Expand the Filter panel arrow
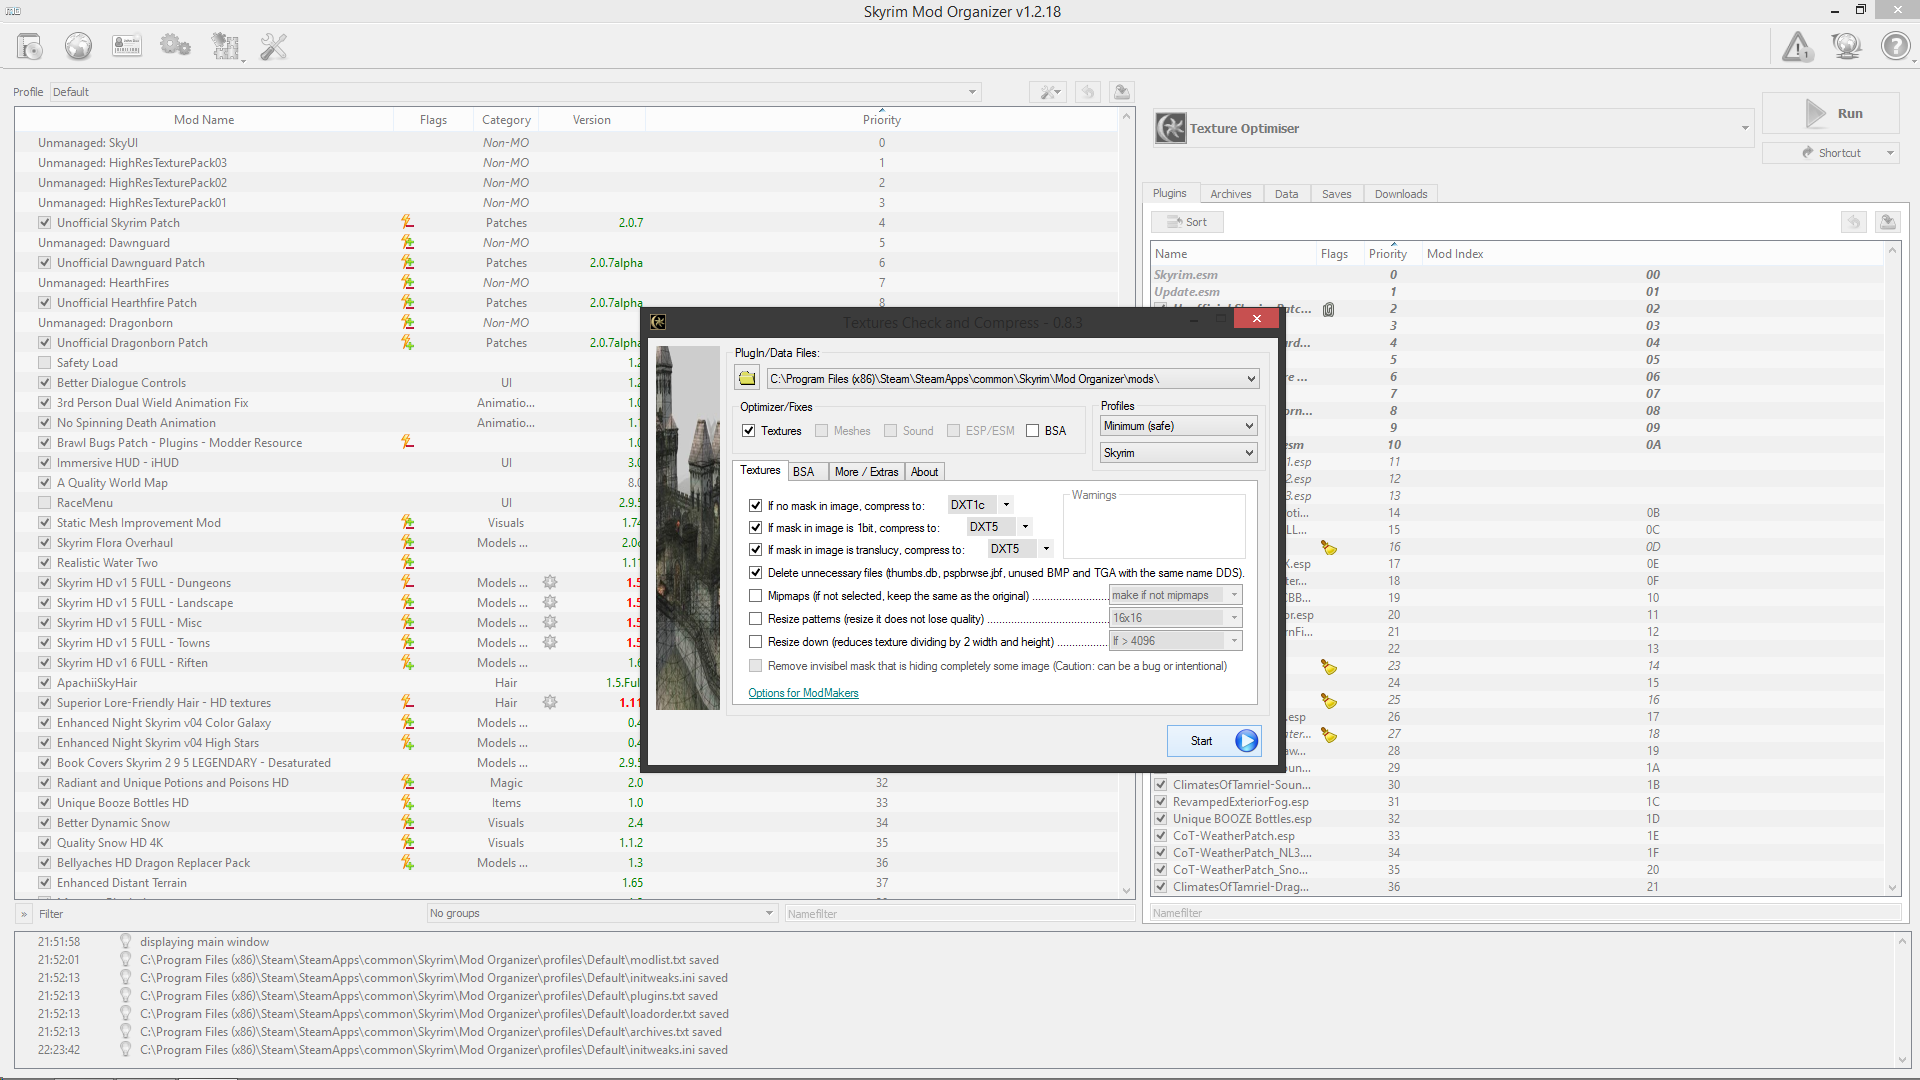Image resolution: width=1920 pixels, height=1080 pixels. 24,914
